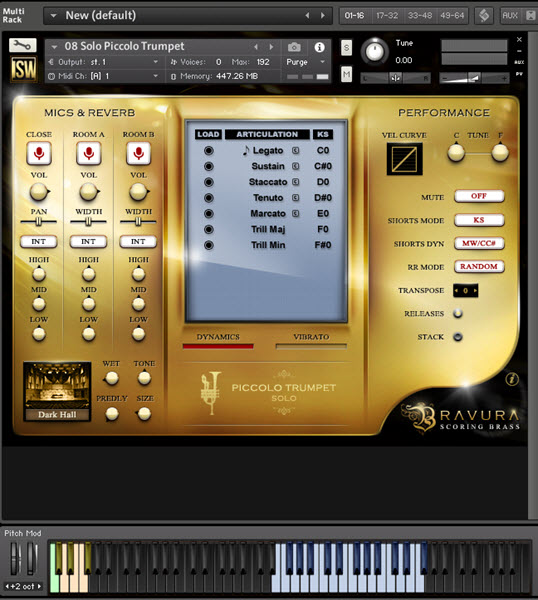Image resolution: width=538 pixels, height=600 pixels.
Task: Toggle the CLOSE microphone icon
Action: (39, 153)
